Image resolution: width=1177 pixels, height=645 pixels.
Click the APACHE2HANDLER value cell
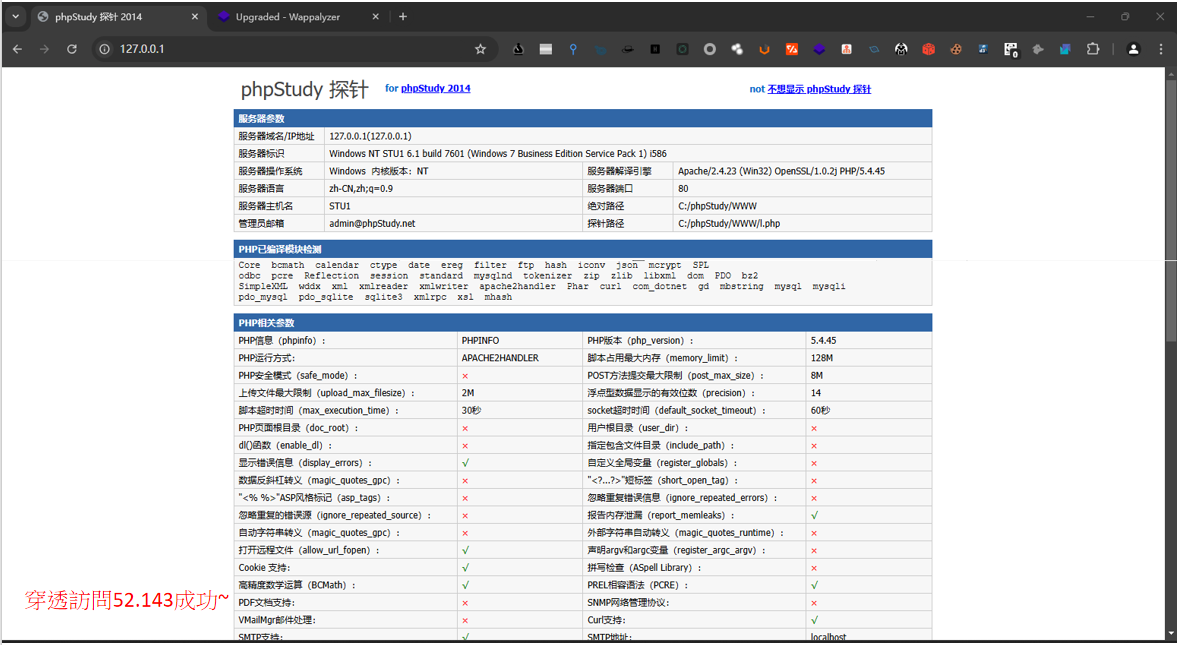tap(500, 358)
